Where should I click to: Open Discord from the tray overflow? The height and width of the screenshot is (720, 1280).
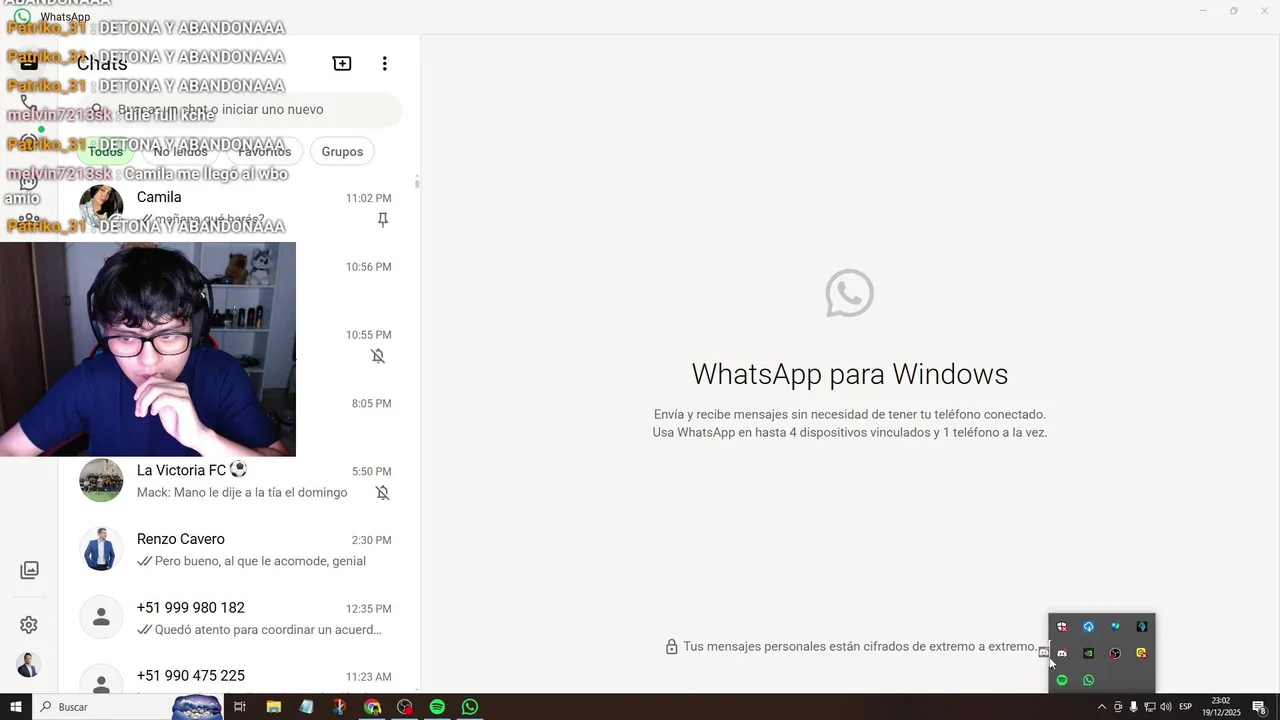click(1062, 654)
